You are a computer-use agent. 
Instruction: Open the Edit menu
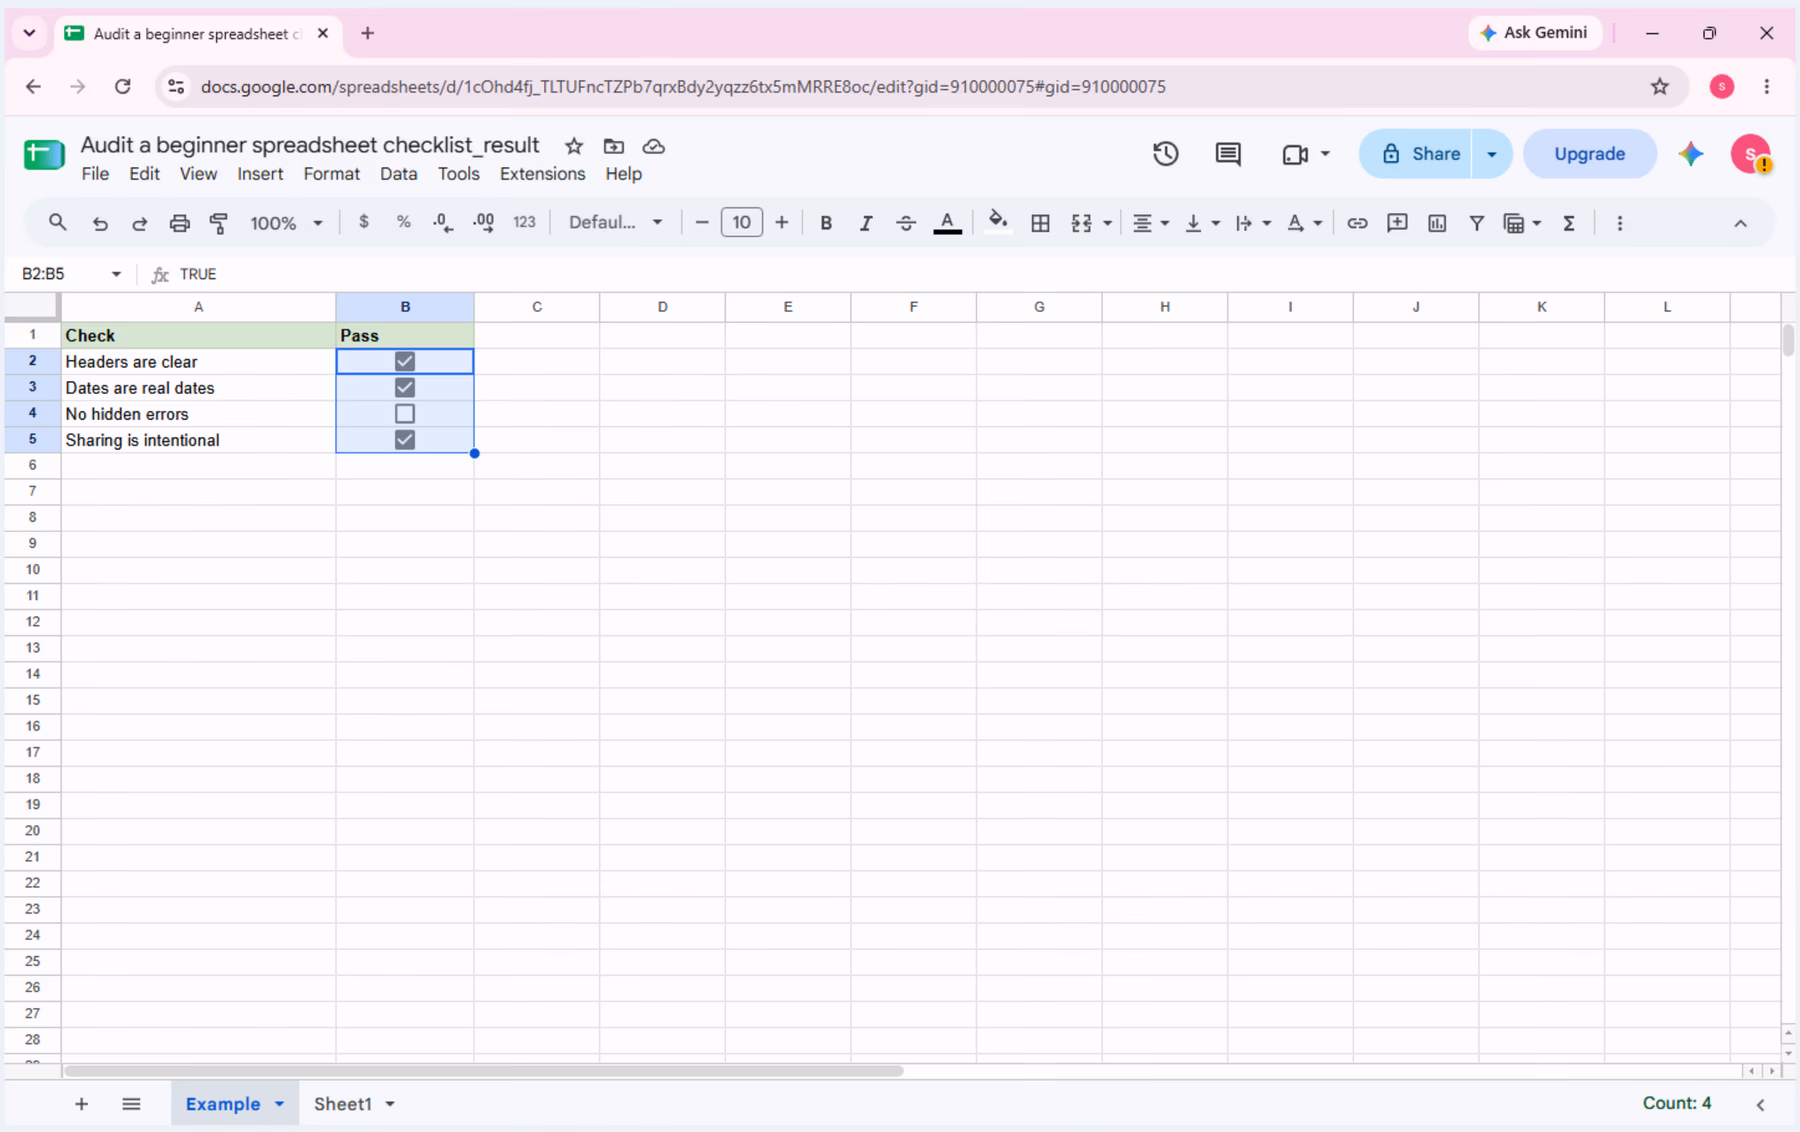point(144,174)
